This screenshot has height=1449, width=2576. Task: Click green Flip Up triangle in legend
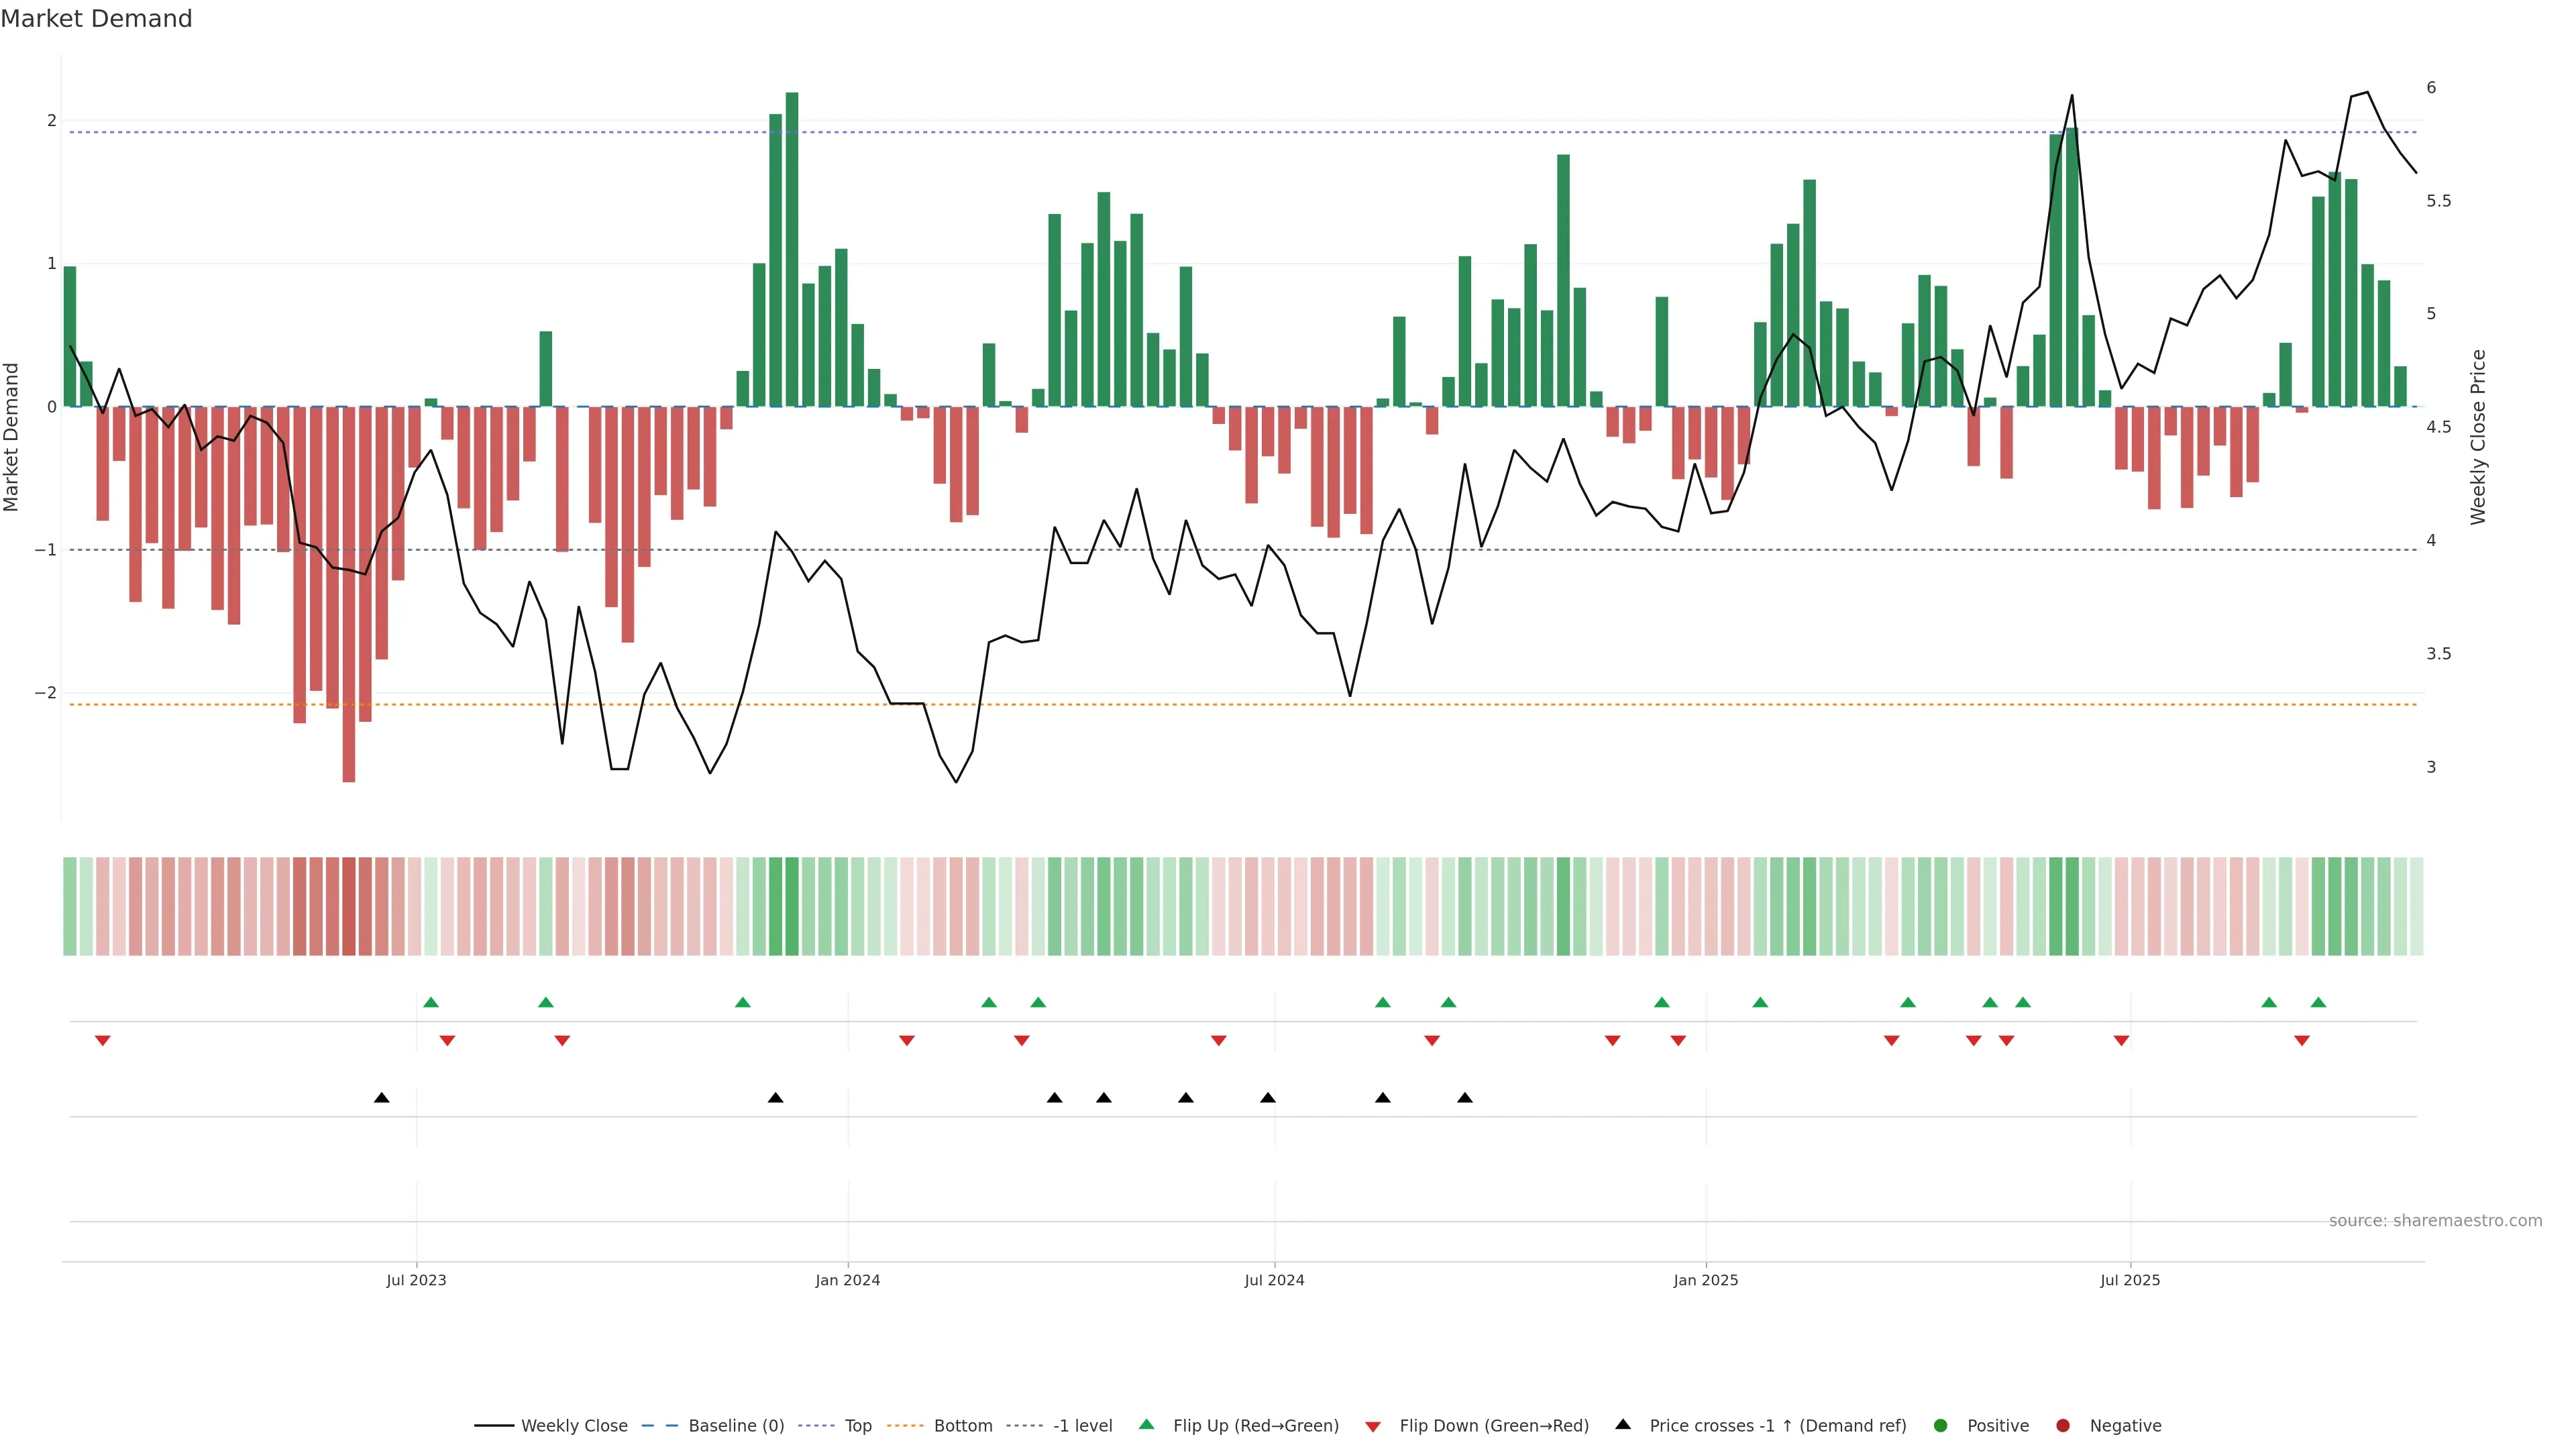(x=1147, y=1424)
